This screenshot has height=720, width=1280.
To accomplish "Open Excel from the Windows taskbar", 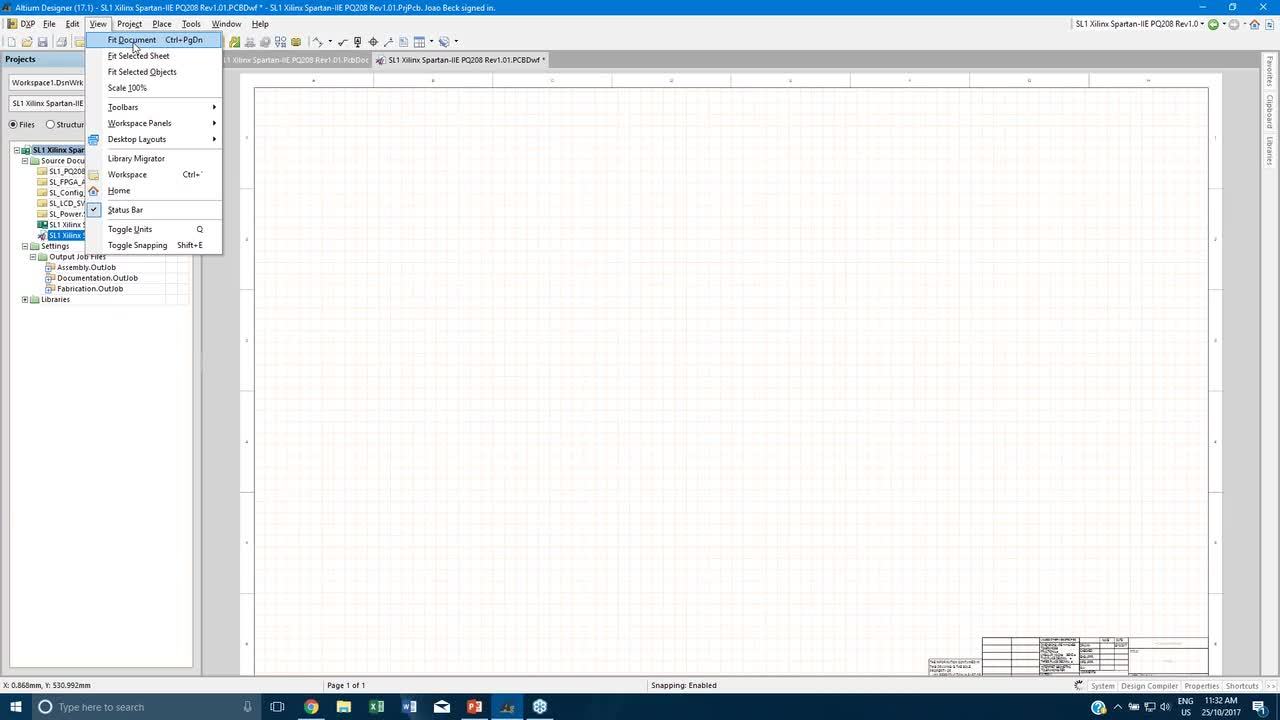I will 376,707.
